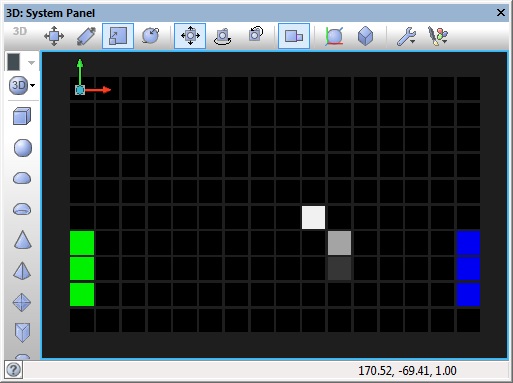Select the white grid cell
This screenshot has width=513, height=383.
313,217
